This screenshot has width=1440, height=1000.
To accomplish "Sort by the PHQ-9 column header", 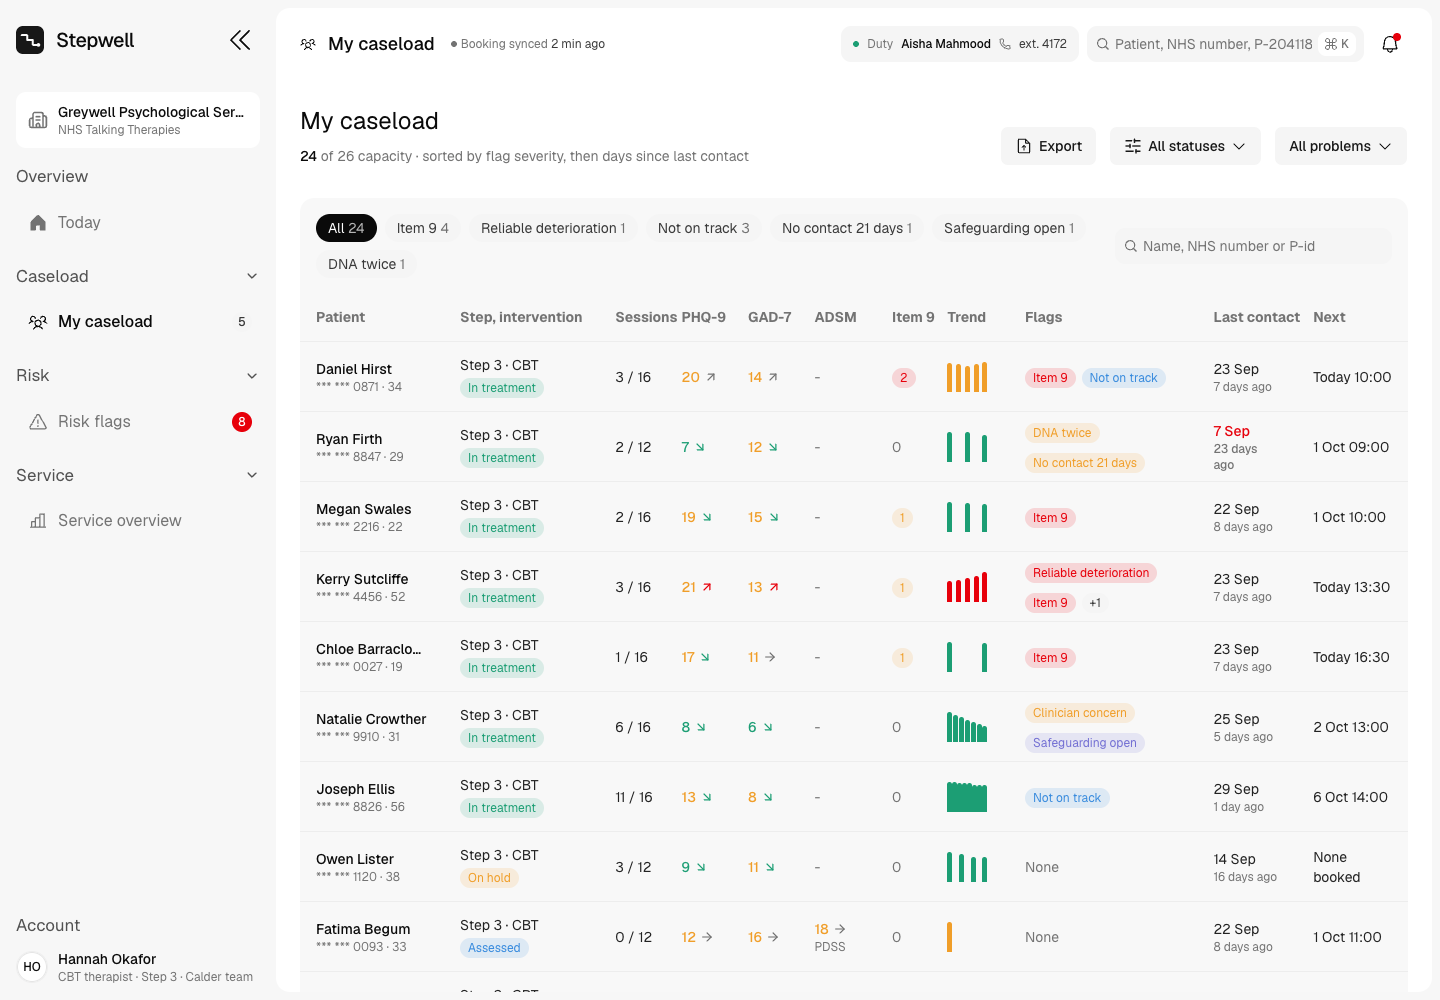I will click(x=704, y=317).
